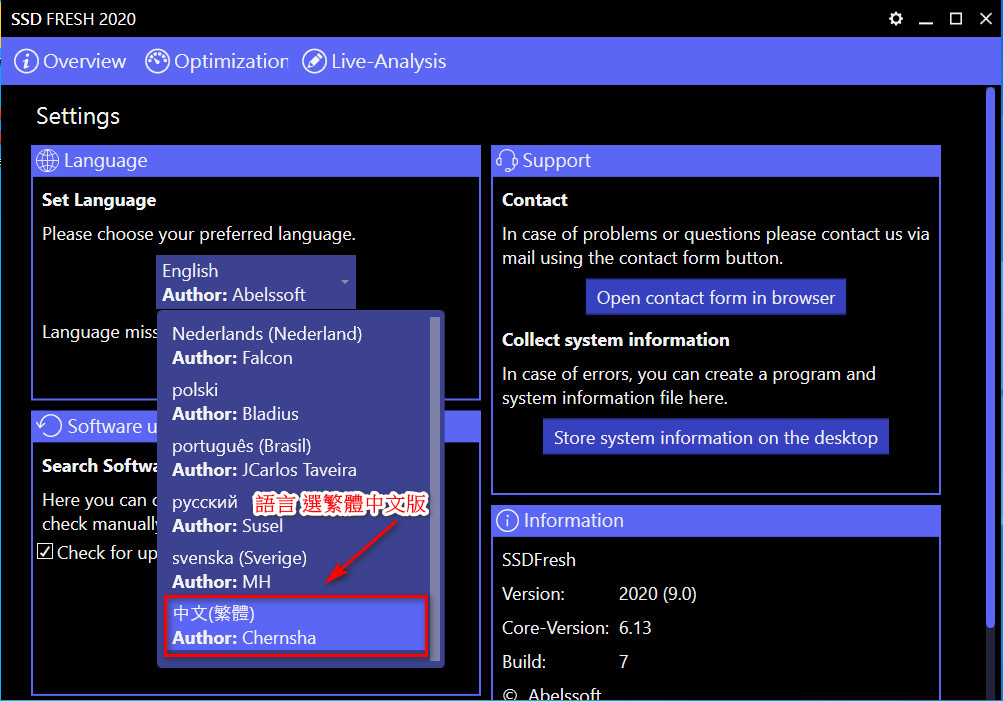Image resolution: width=1003 pixels, height=701 pixels.
Task: Click the main settings page scrollbar
Action: (990, 358)
